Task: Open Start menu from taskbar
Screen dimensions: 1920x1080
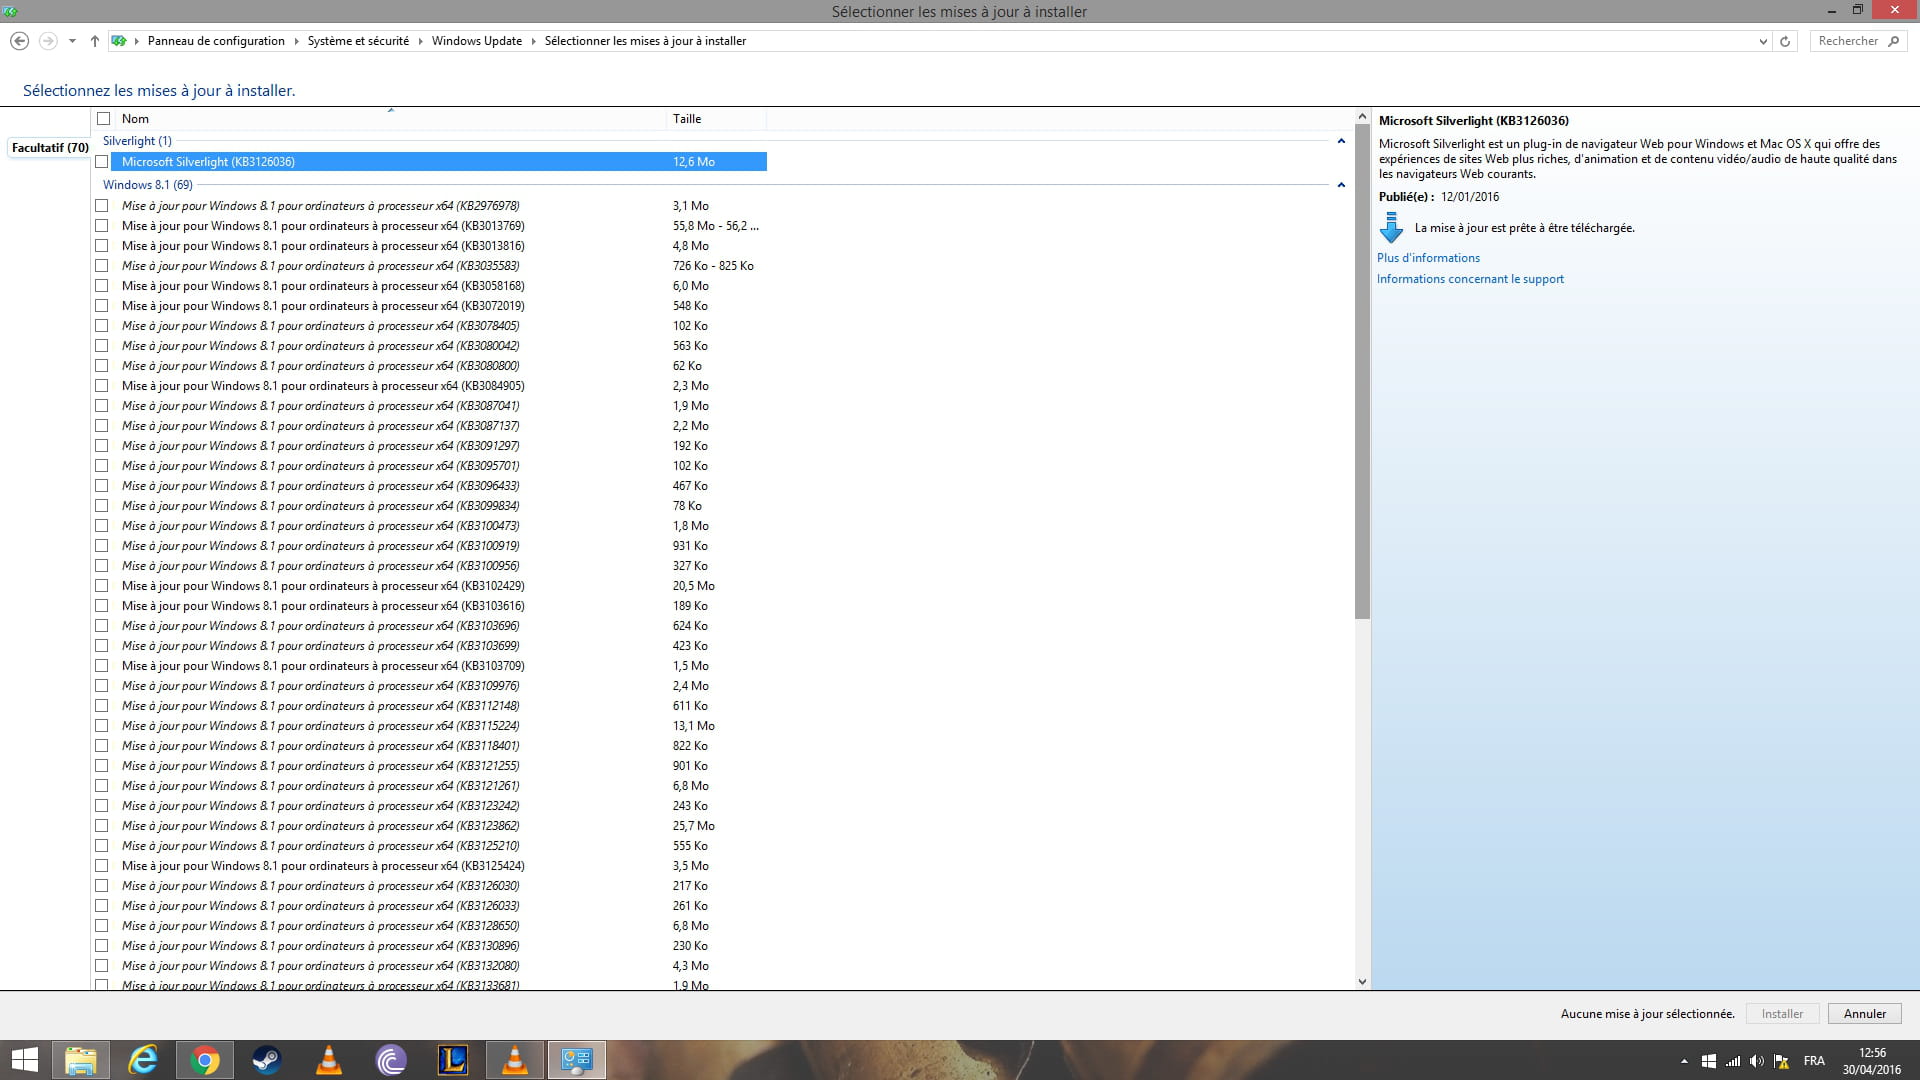Action: coord(24,1060)
